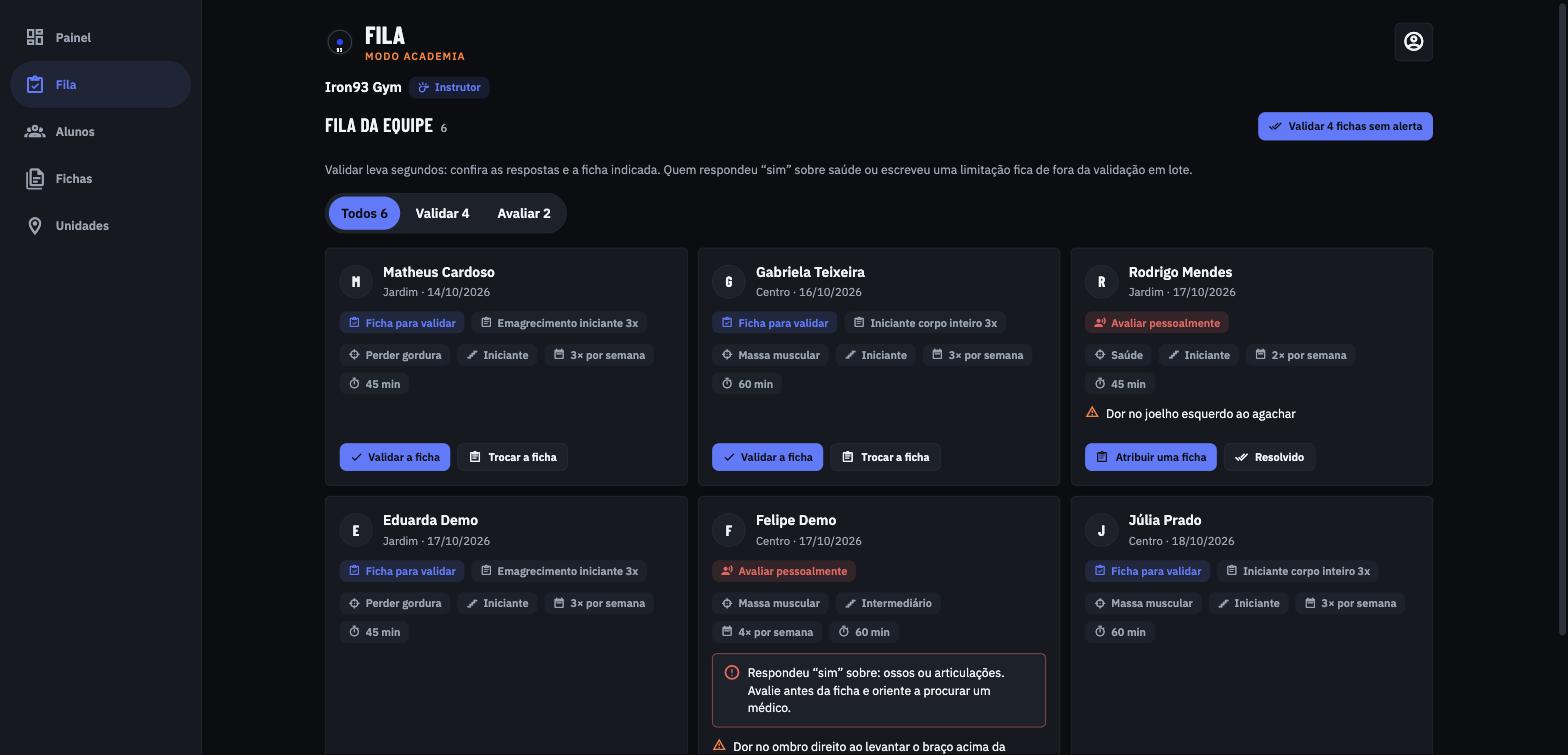The width and height of the screenshot is (1568, 755).
Task: Click the Painel dashboard icon in sidebar
Action: 35,38
